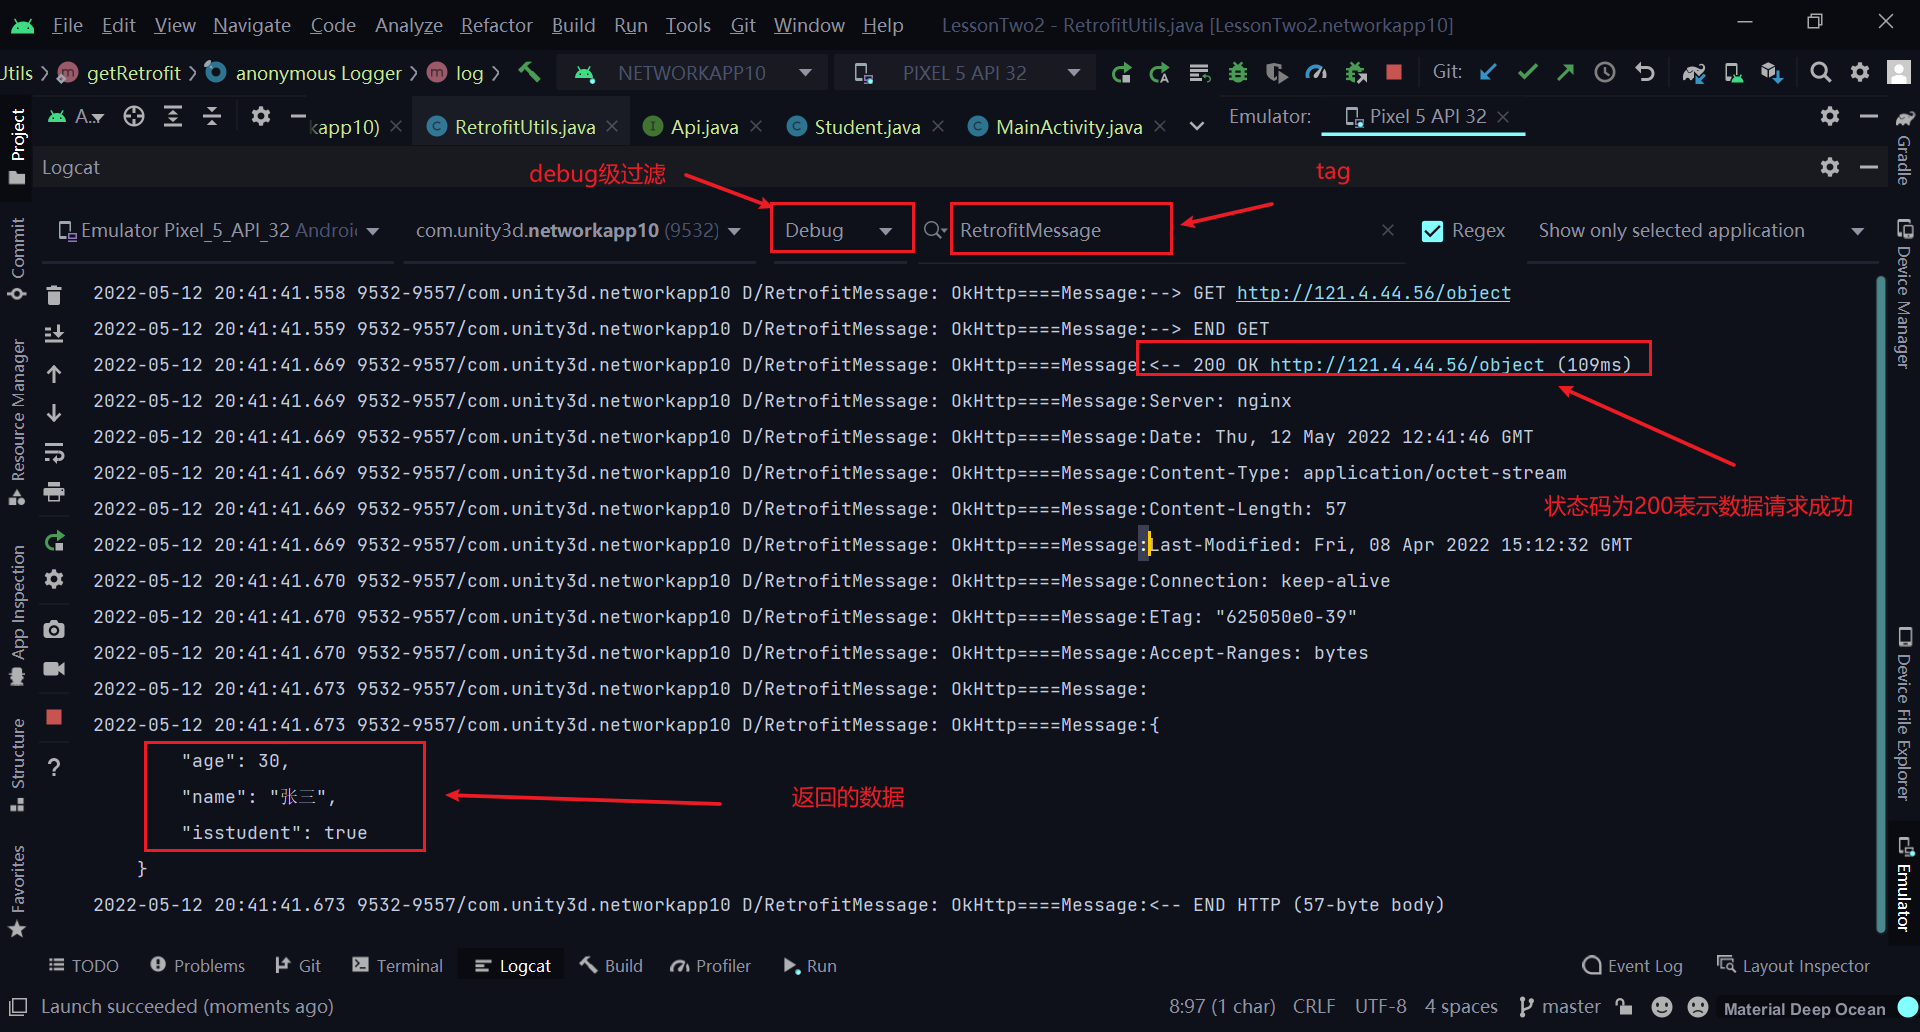Click Git rollback undo arrow
Viewport: 1920px width, 1032px height.
[x=1645, y=72]
